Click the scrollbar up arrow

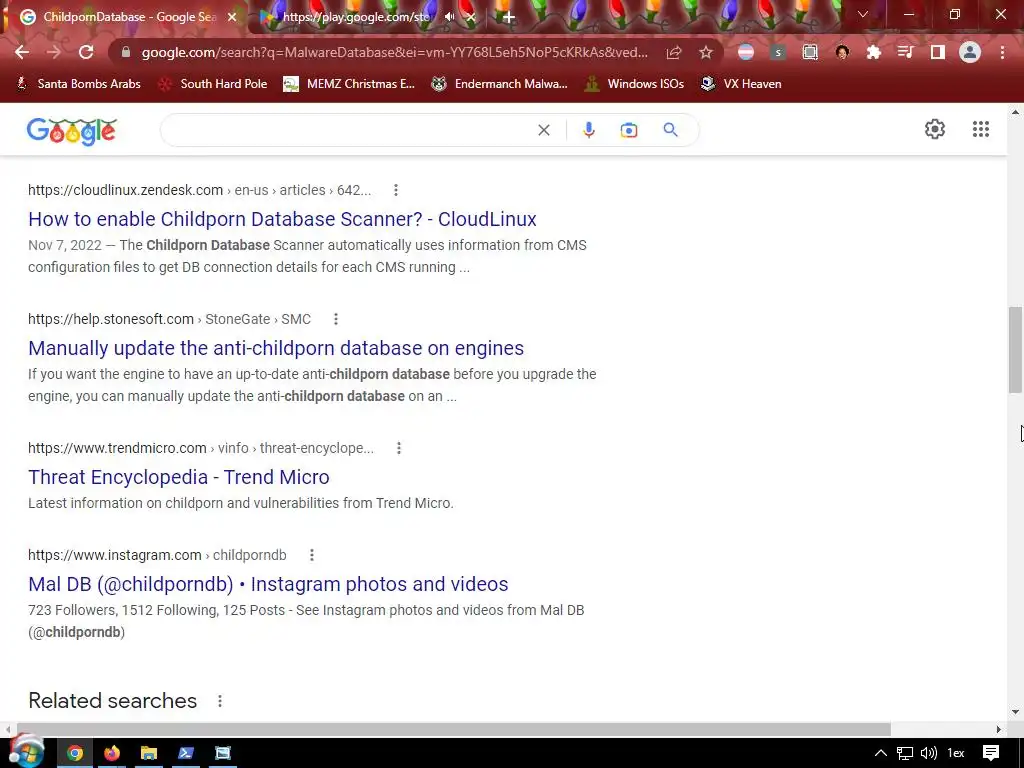pos(1015,112)
